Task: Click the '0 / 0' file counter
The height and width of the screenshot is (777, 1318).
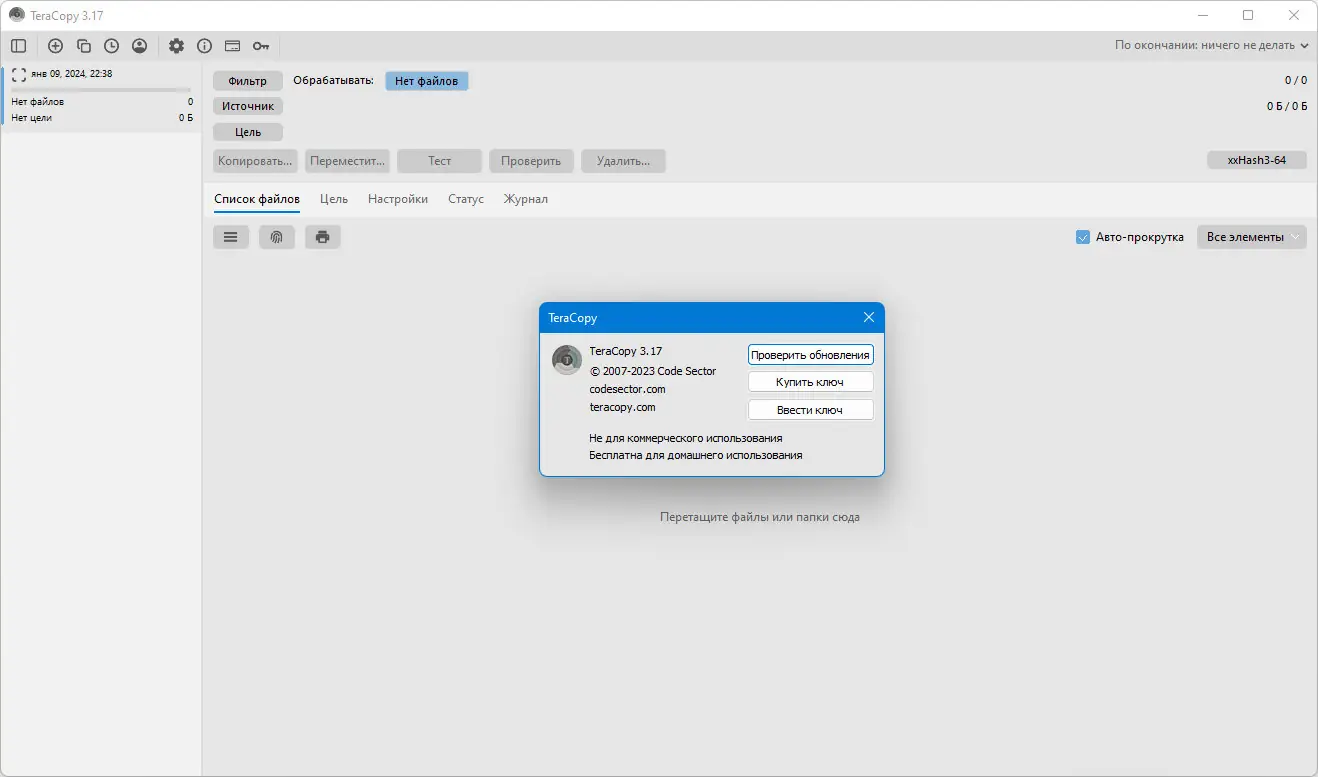Action: pyautogui.click(x=1296, y=80)
